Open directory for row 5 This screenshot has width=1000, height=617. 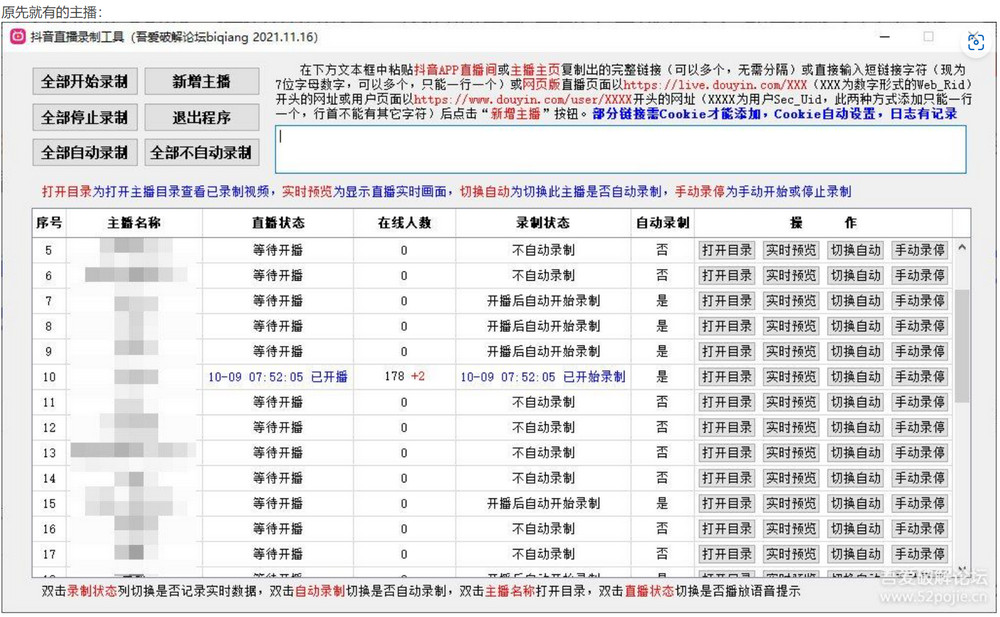726,250
